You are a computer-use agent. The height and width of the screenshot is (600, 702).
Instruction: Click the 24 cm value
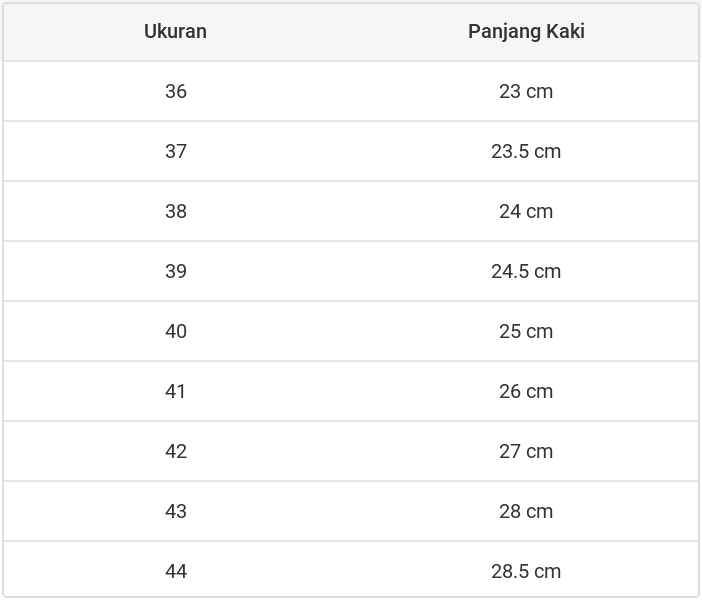tap(526, 211)
